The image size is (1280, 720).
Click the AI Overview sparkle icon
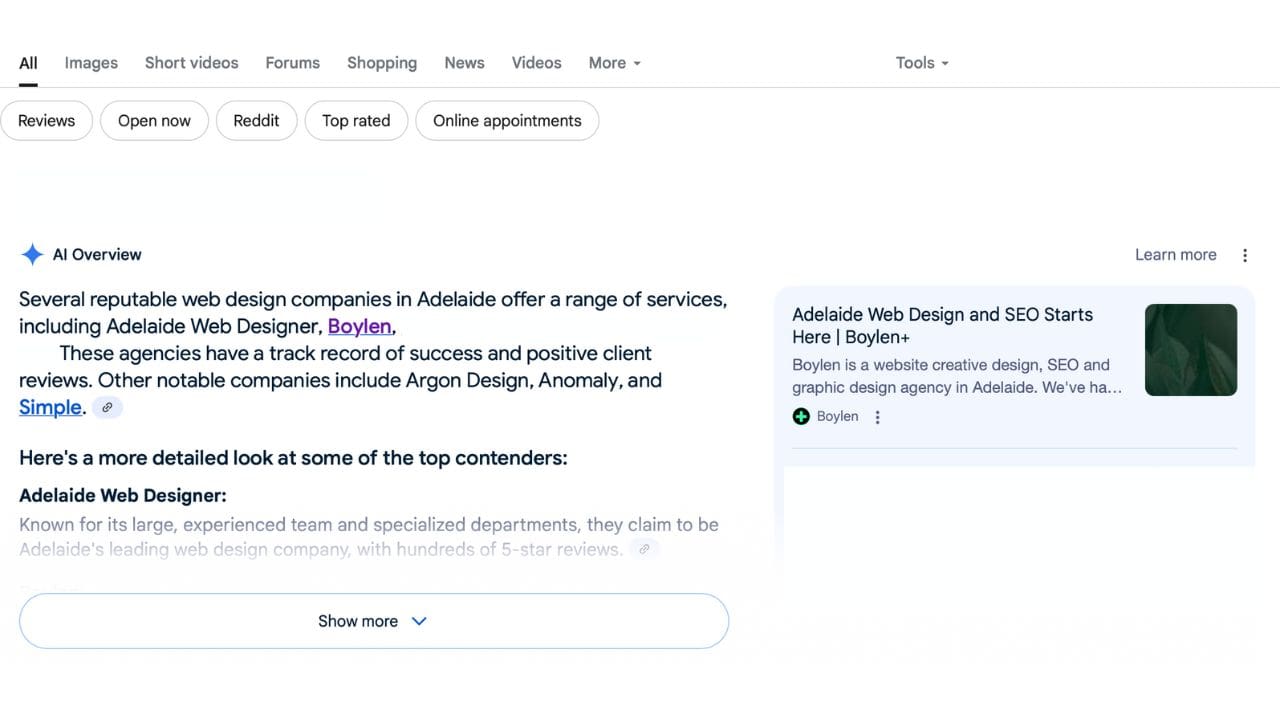coord(32,254)
